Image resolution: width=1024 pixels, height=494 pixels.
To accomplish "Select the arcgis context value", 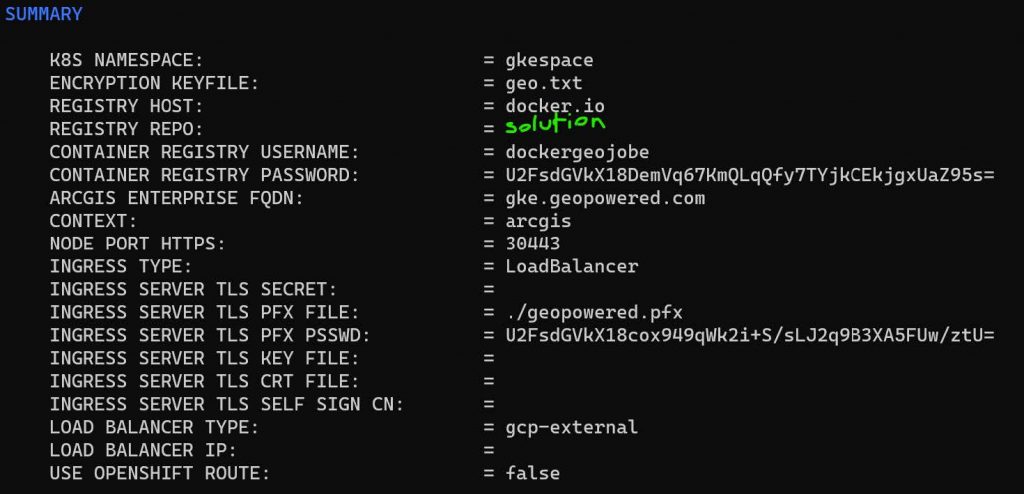I will (538, 221).
